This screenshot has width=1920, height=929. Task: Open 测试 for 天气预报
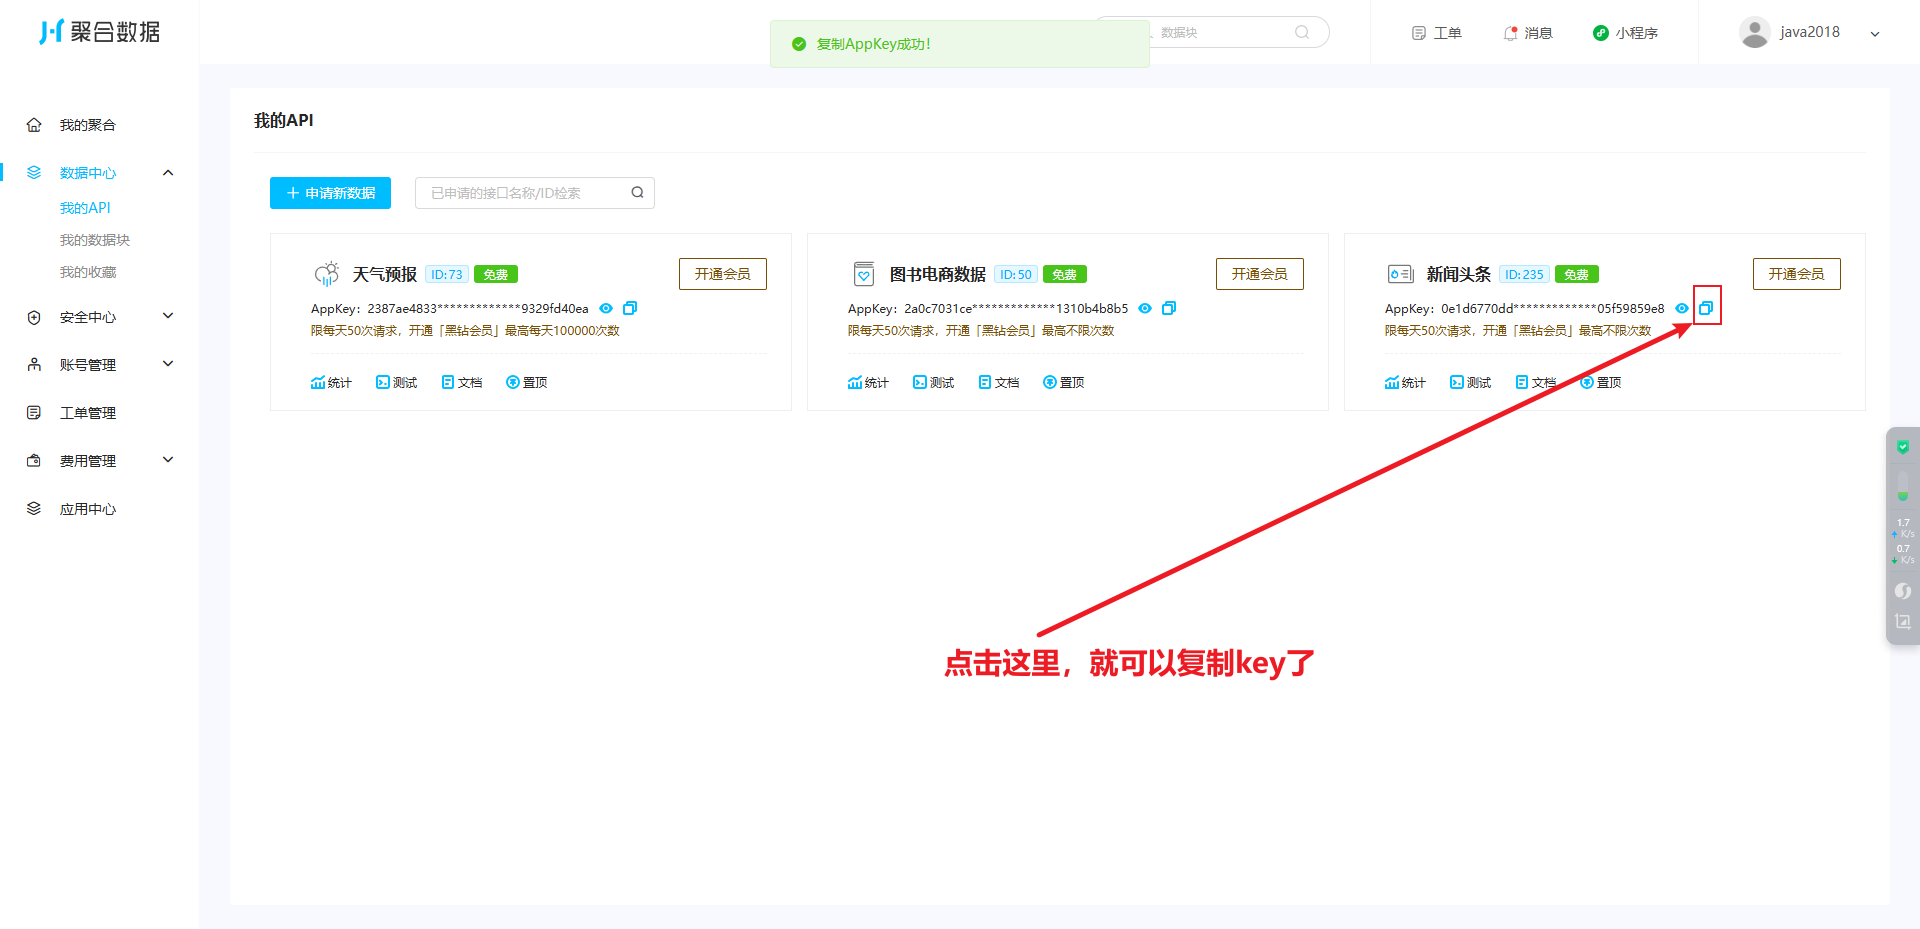[x=397, y=383]
